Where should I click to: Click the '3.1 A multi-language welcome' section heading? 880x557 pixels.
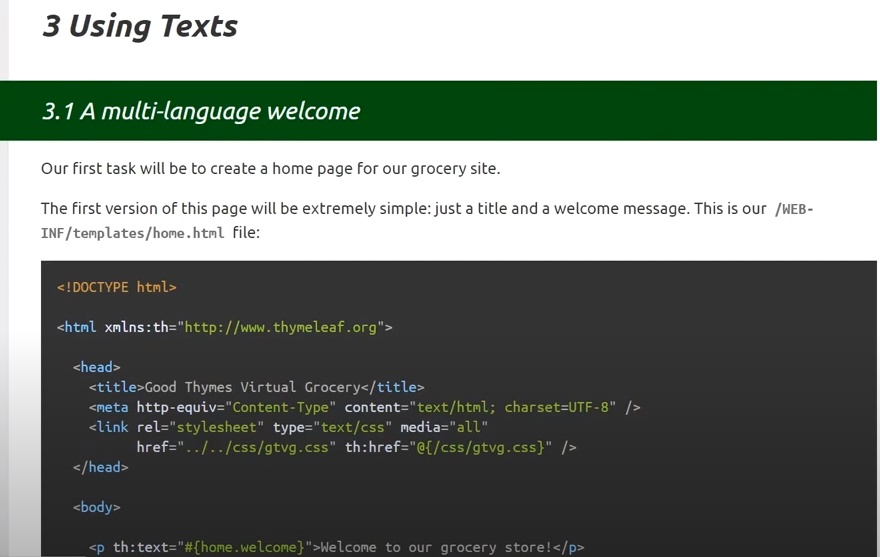201,111
